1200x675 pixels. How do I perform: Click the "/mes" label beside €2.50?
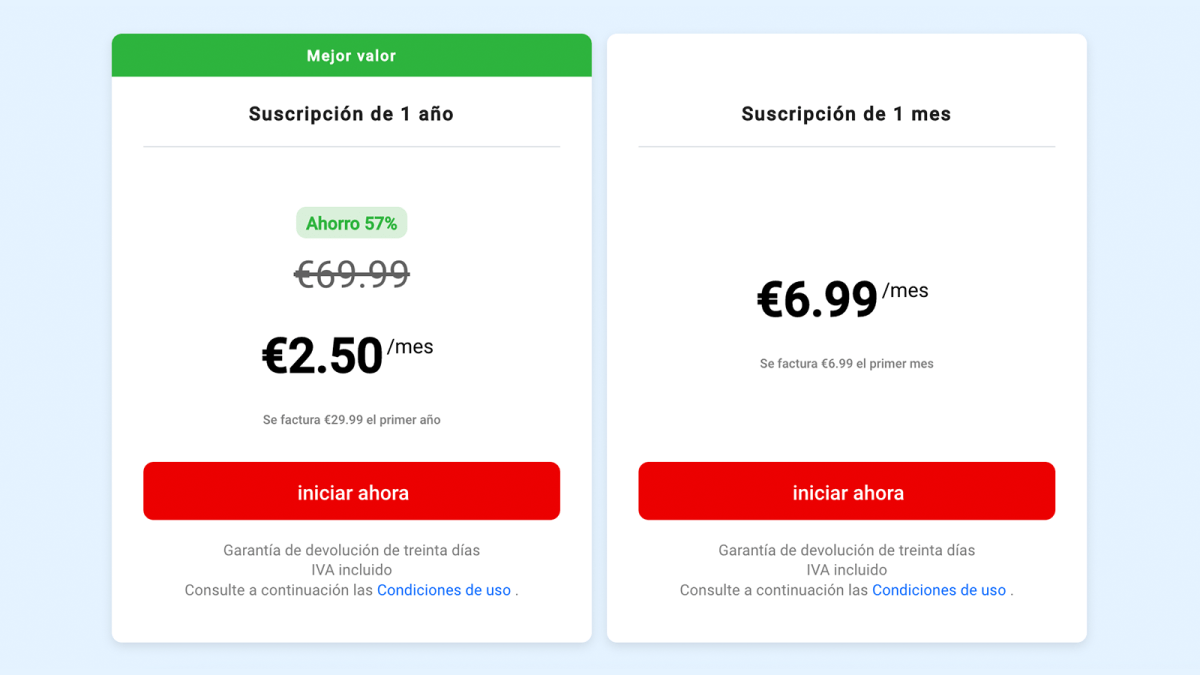(x=410, y=347)
